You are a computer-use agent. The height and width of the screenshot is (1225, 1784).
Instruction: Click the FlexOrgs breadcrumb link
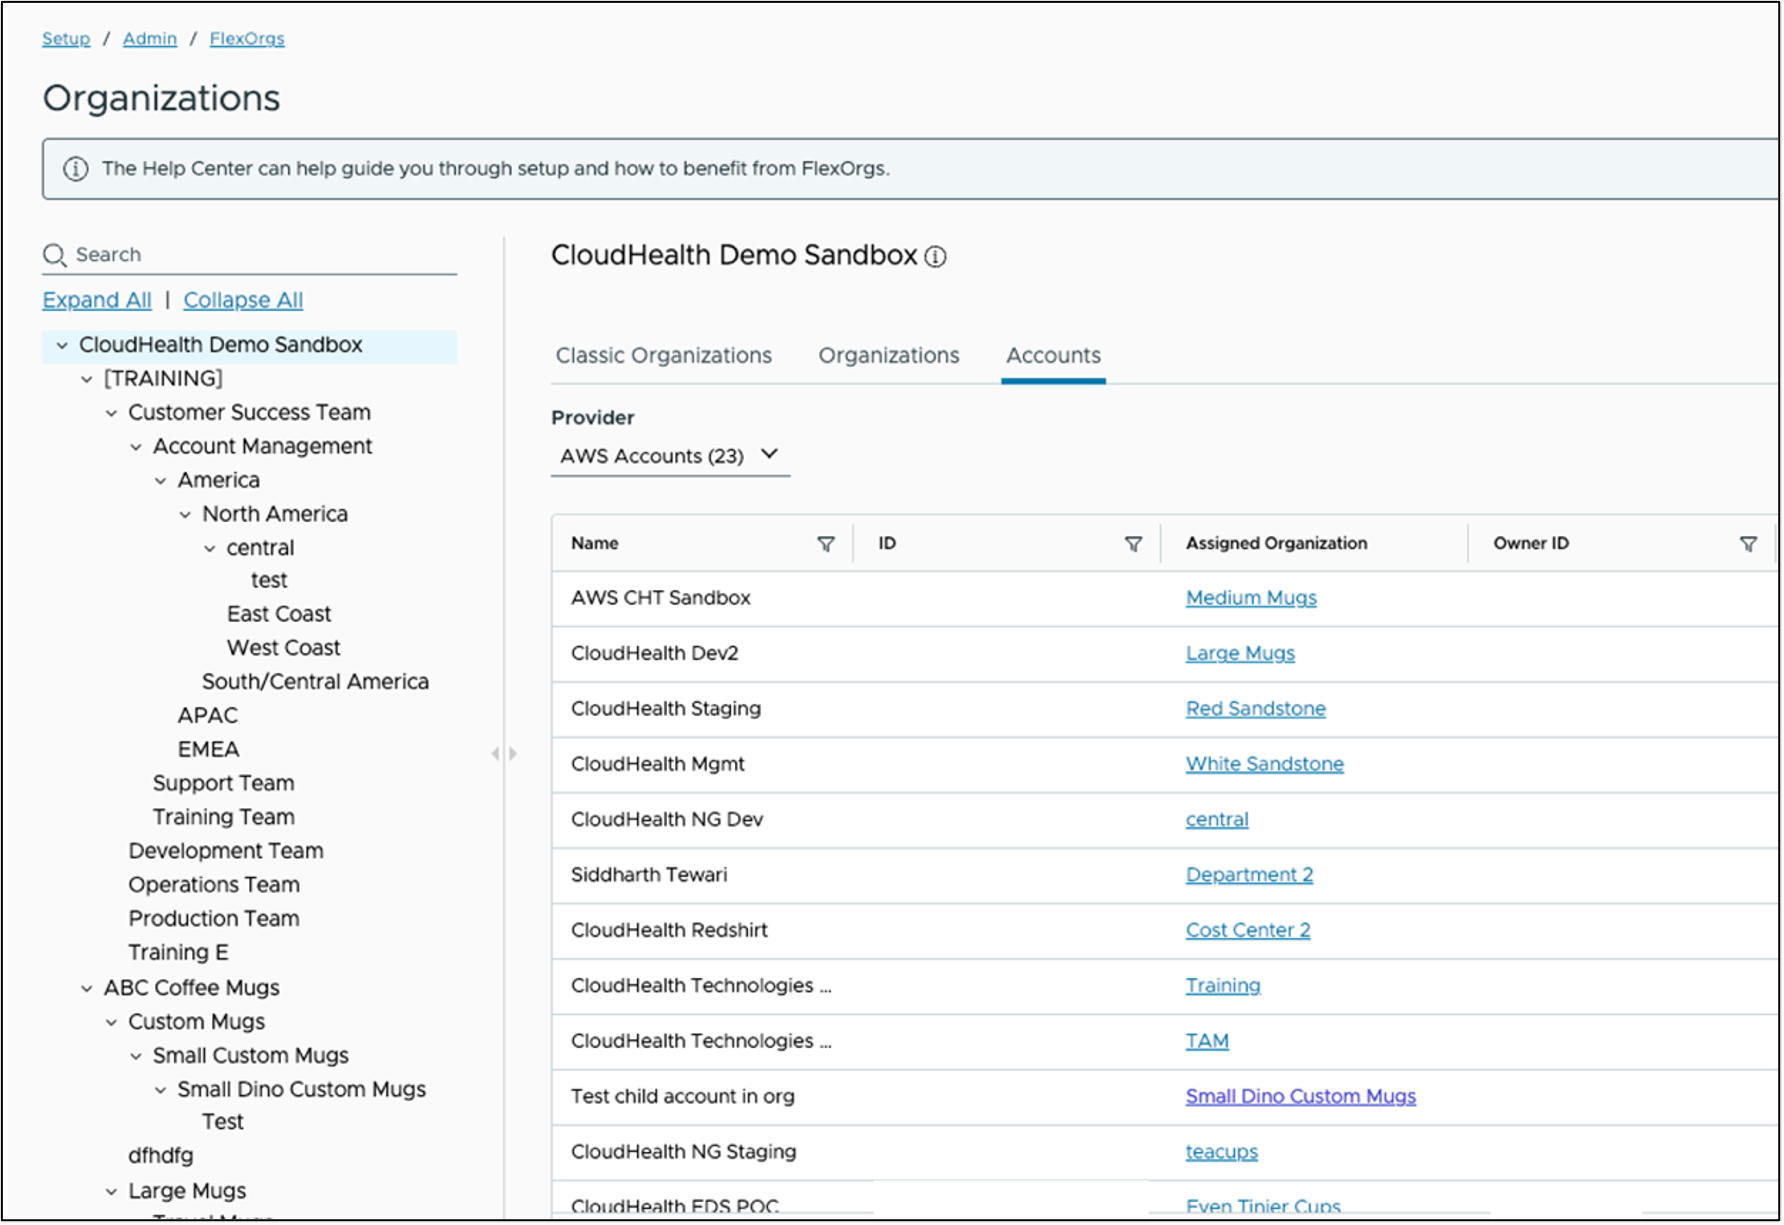pyautogui.click(x=247, y=39)
